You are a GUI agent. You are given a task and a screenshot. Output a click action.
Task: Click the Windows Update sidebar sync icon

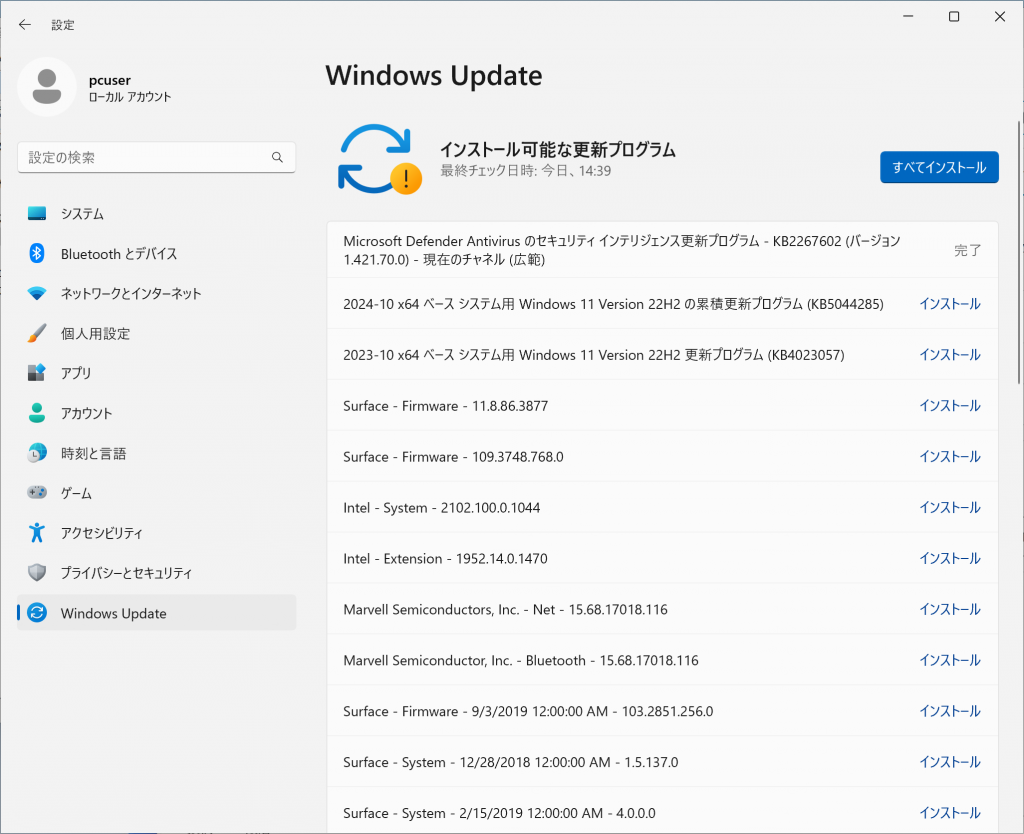click(x=37, y=613)
